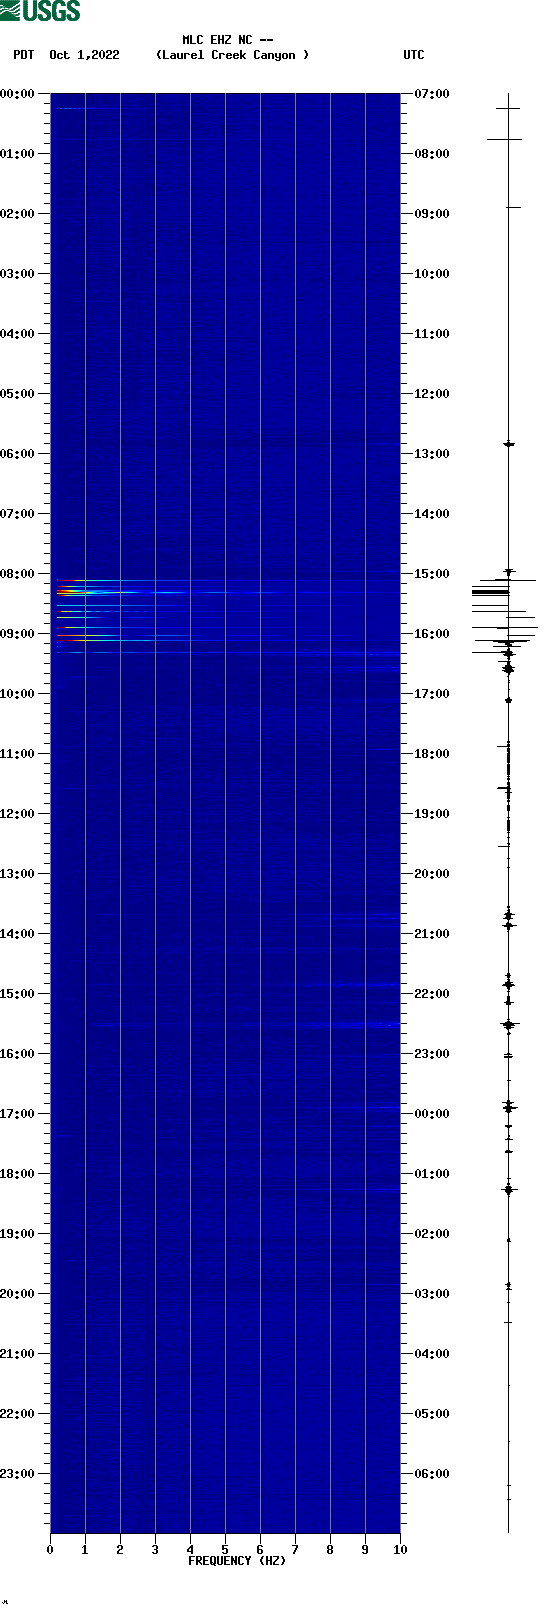Screen dimensions: 552x1613
Task: Click the 22:00 UTC time tick label
Action: [x=432, y=994]
